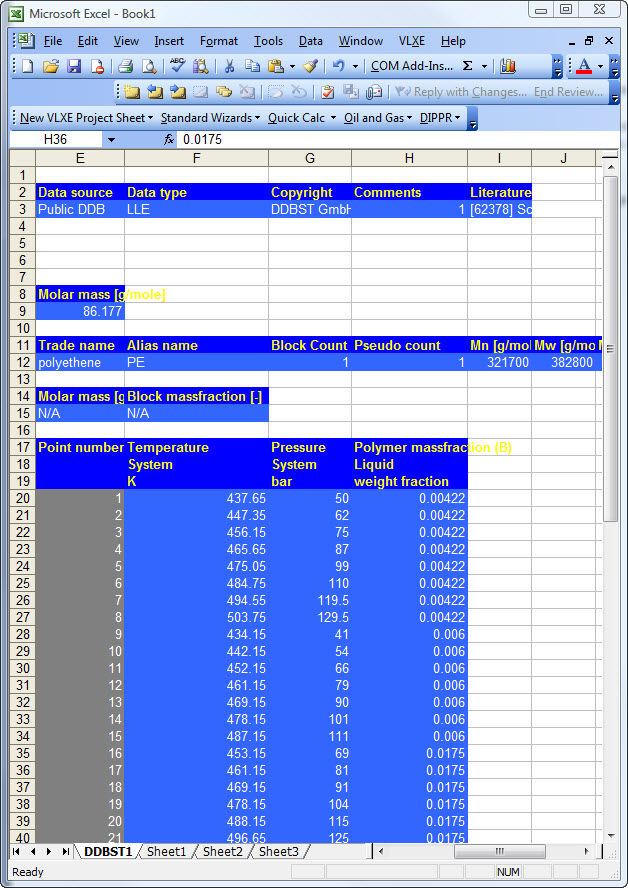Screen dimensions: 628x888
Task: Select column G header
Action: coord(310,159)
